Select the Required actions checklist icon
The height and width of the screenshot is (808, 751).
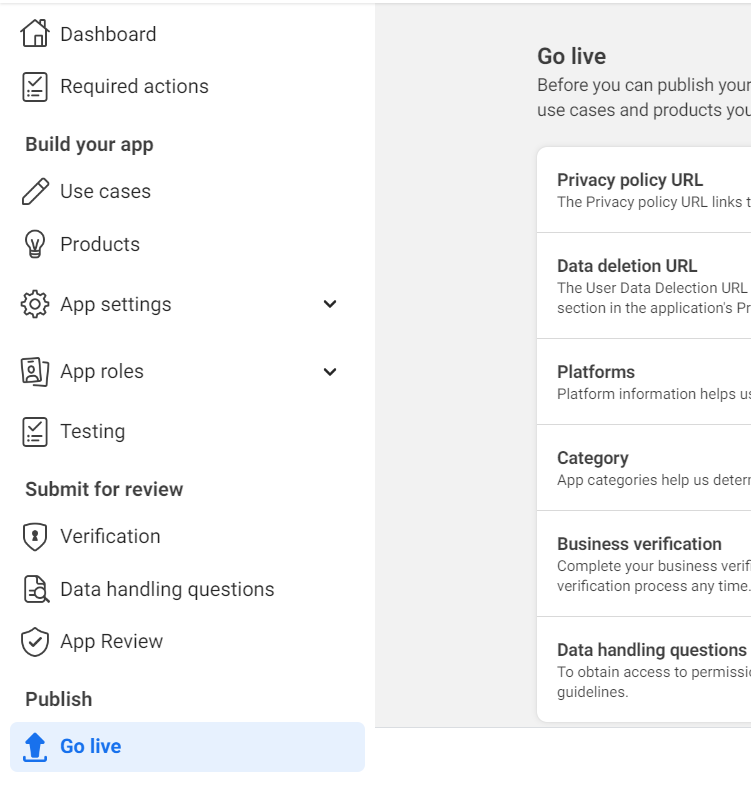(x=34, y=86)
